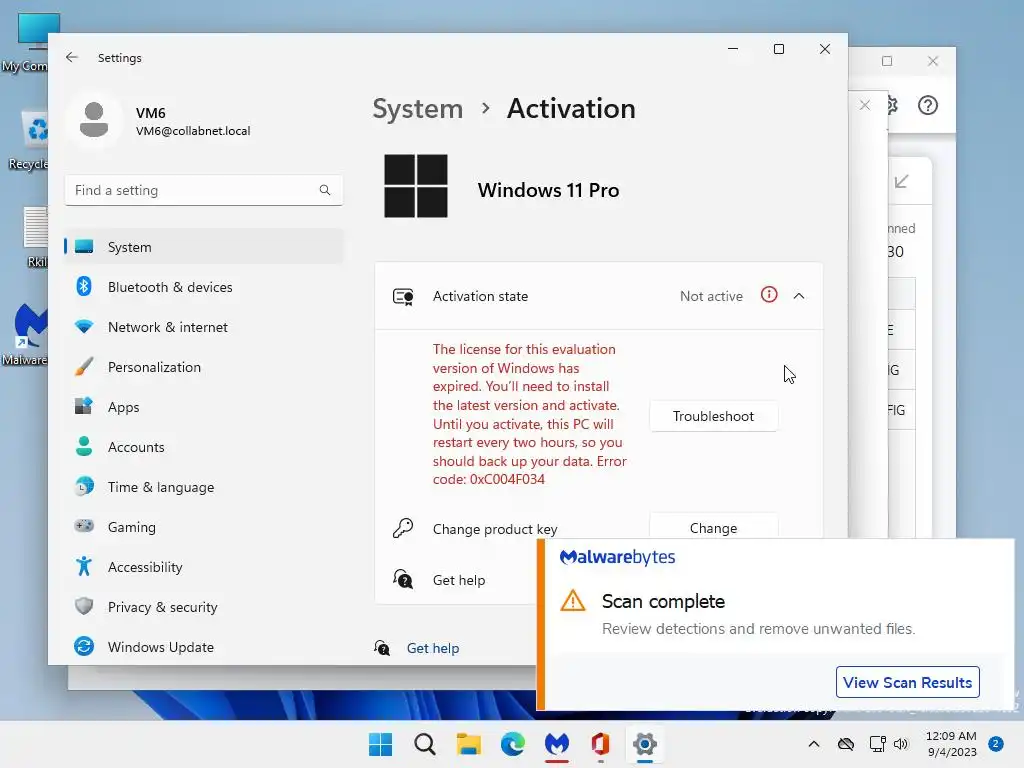This screenshot has width=1024, height=768.
Task: Click the red activation info icon
Action: click(x=769, y=295)
